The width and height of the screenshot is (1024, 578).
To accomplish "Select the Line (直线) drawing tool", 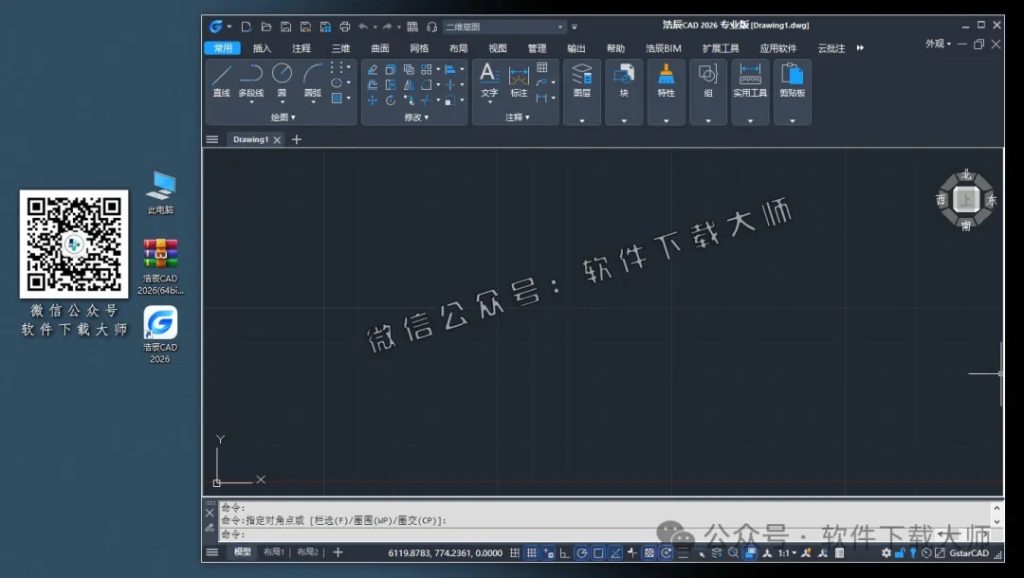I will [222, 78].
